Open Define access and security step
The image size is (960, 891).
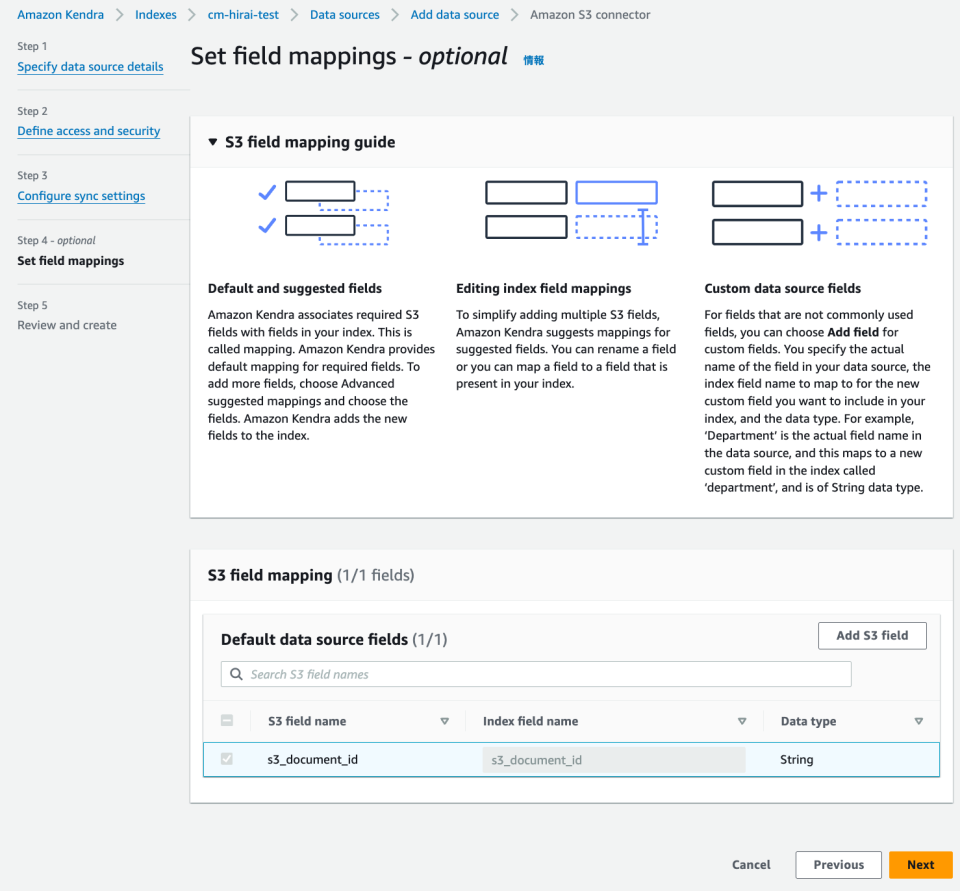pos(88,130)
